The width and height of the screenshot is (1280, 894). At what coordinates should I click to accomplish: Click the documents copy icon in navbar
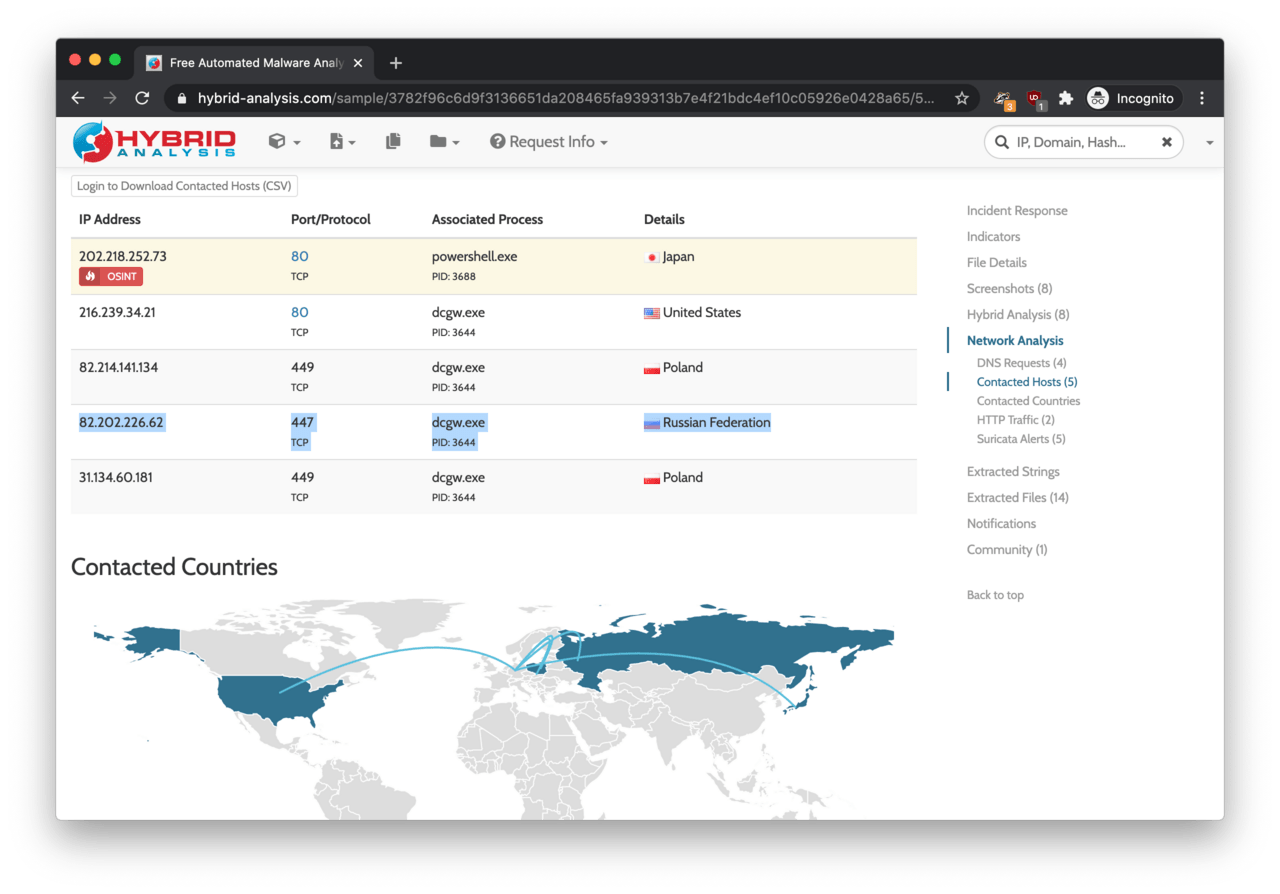(x=393, y=142)
